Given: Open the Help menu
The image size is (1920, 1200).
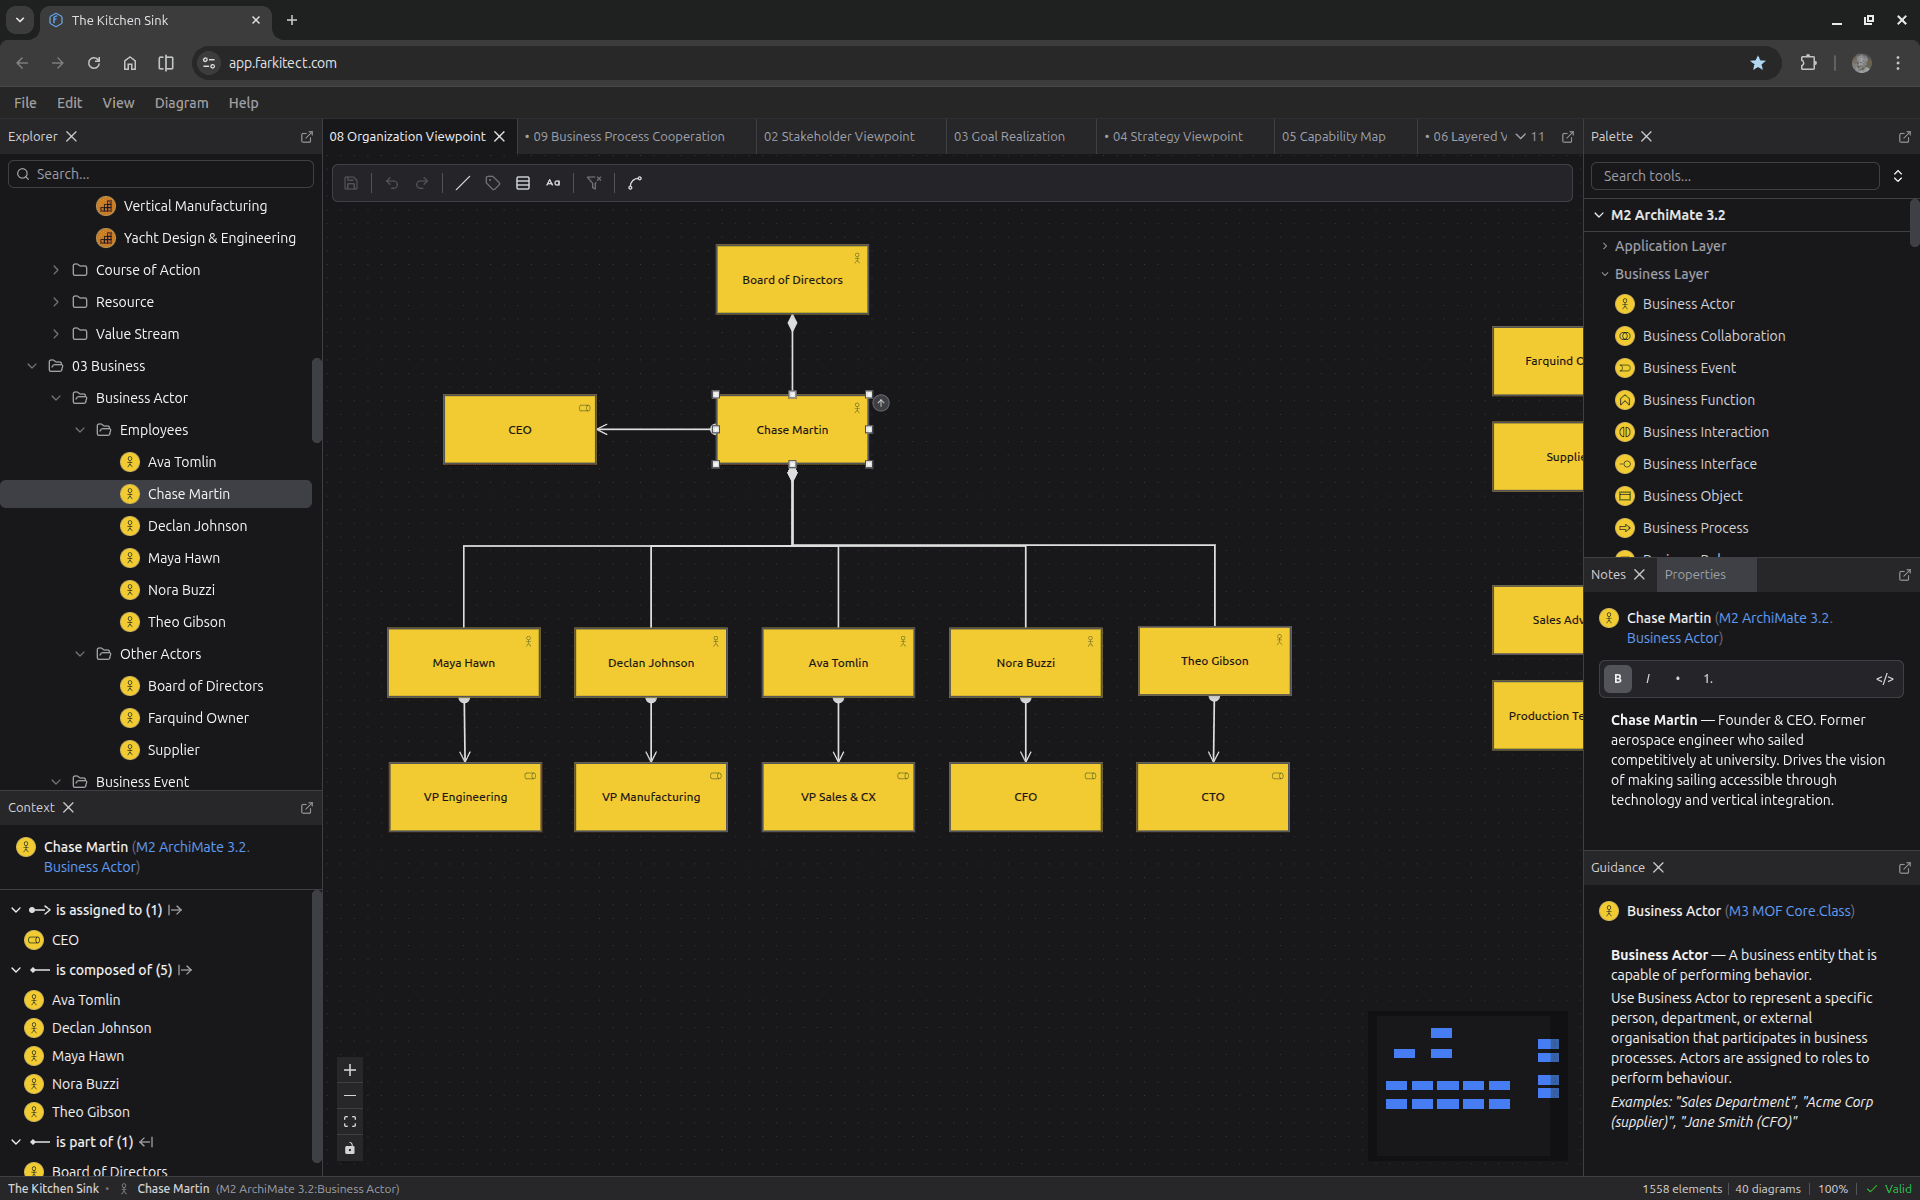Looking at the screenshot, I should pyautogui.click(x=243, y=103).
